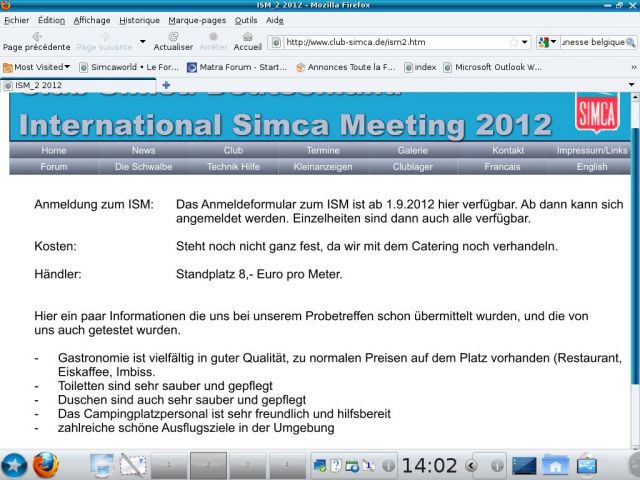Viewport: 640px width, 480px height.
Task: Switch site to English
Action: pos(592,167)
